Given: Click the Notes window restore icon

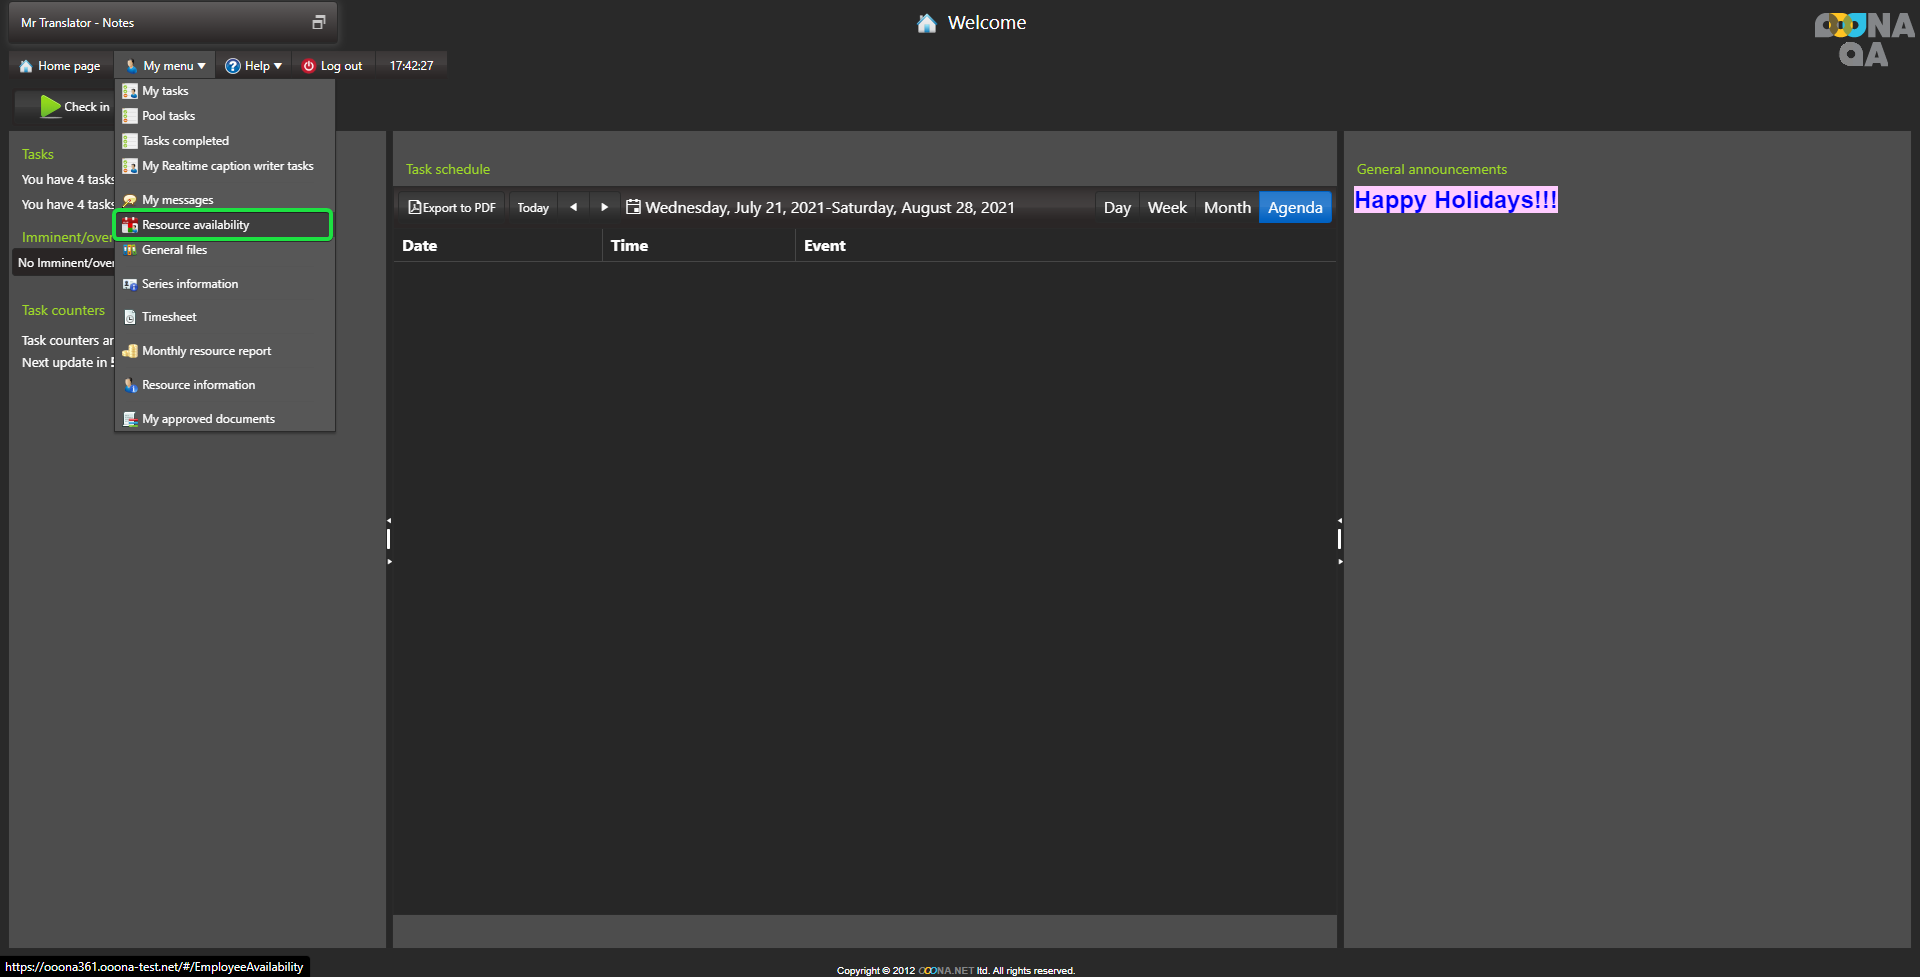Looking at the screenshot, I should 318,22.
